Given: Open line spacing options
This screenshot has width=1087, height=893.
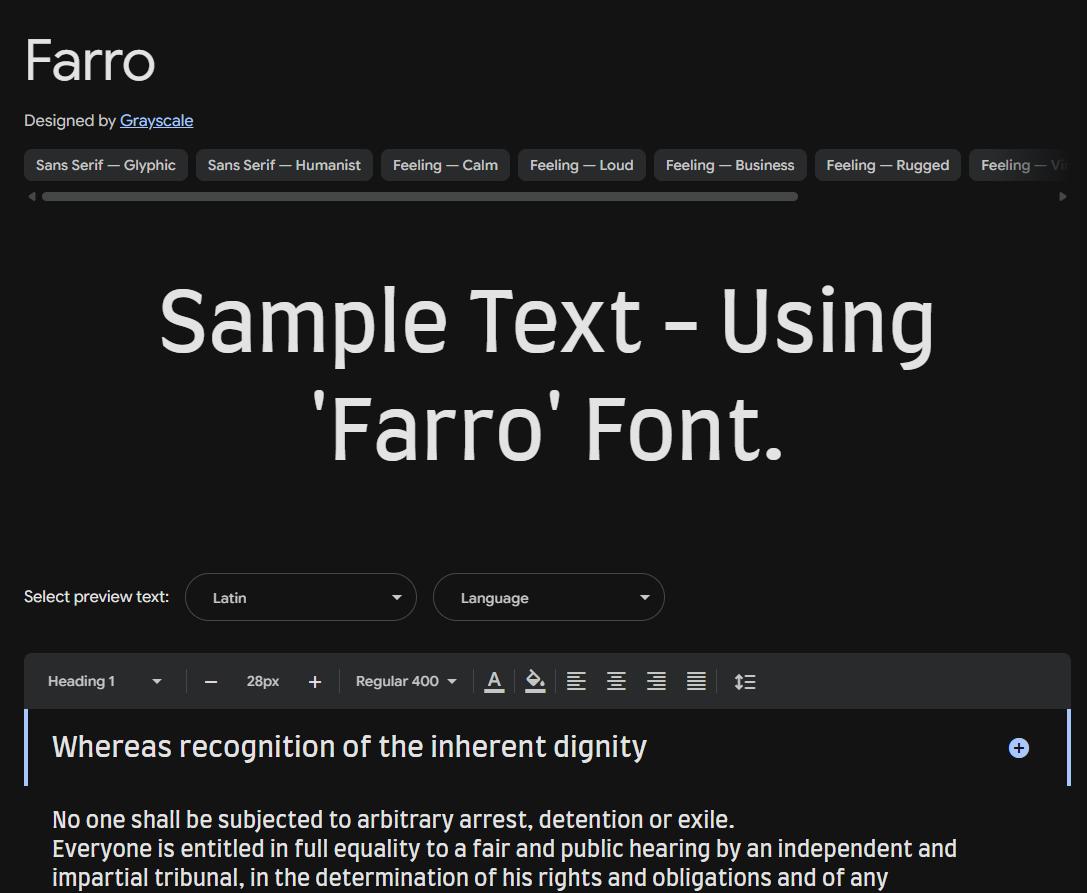Looking at the screenshot, I should (x=745, y=682).
